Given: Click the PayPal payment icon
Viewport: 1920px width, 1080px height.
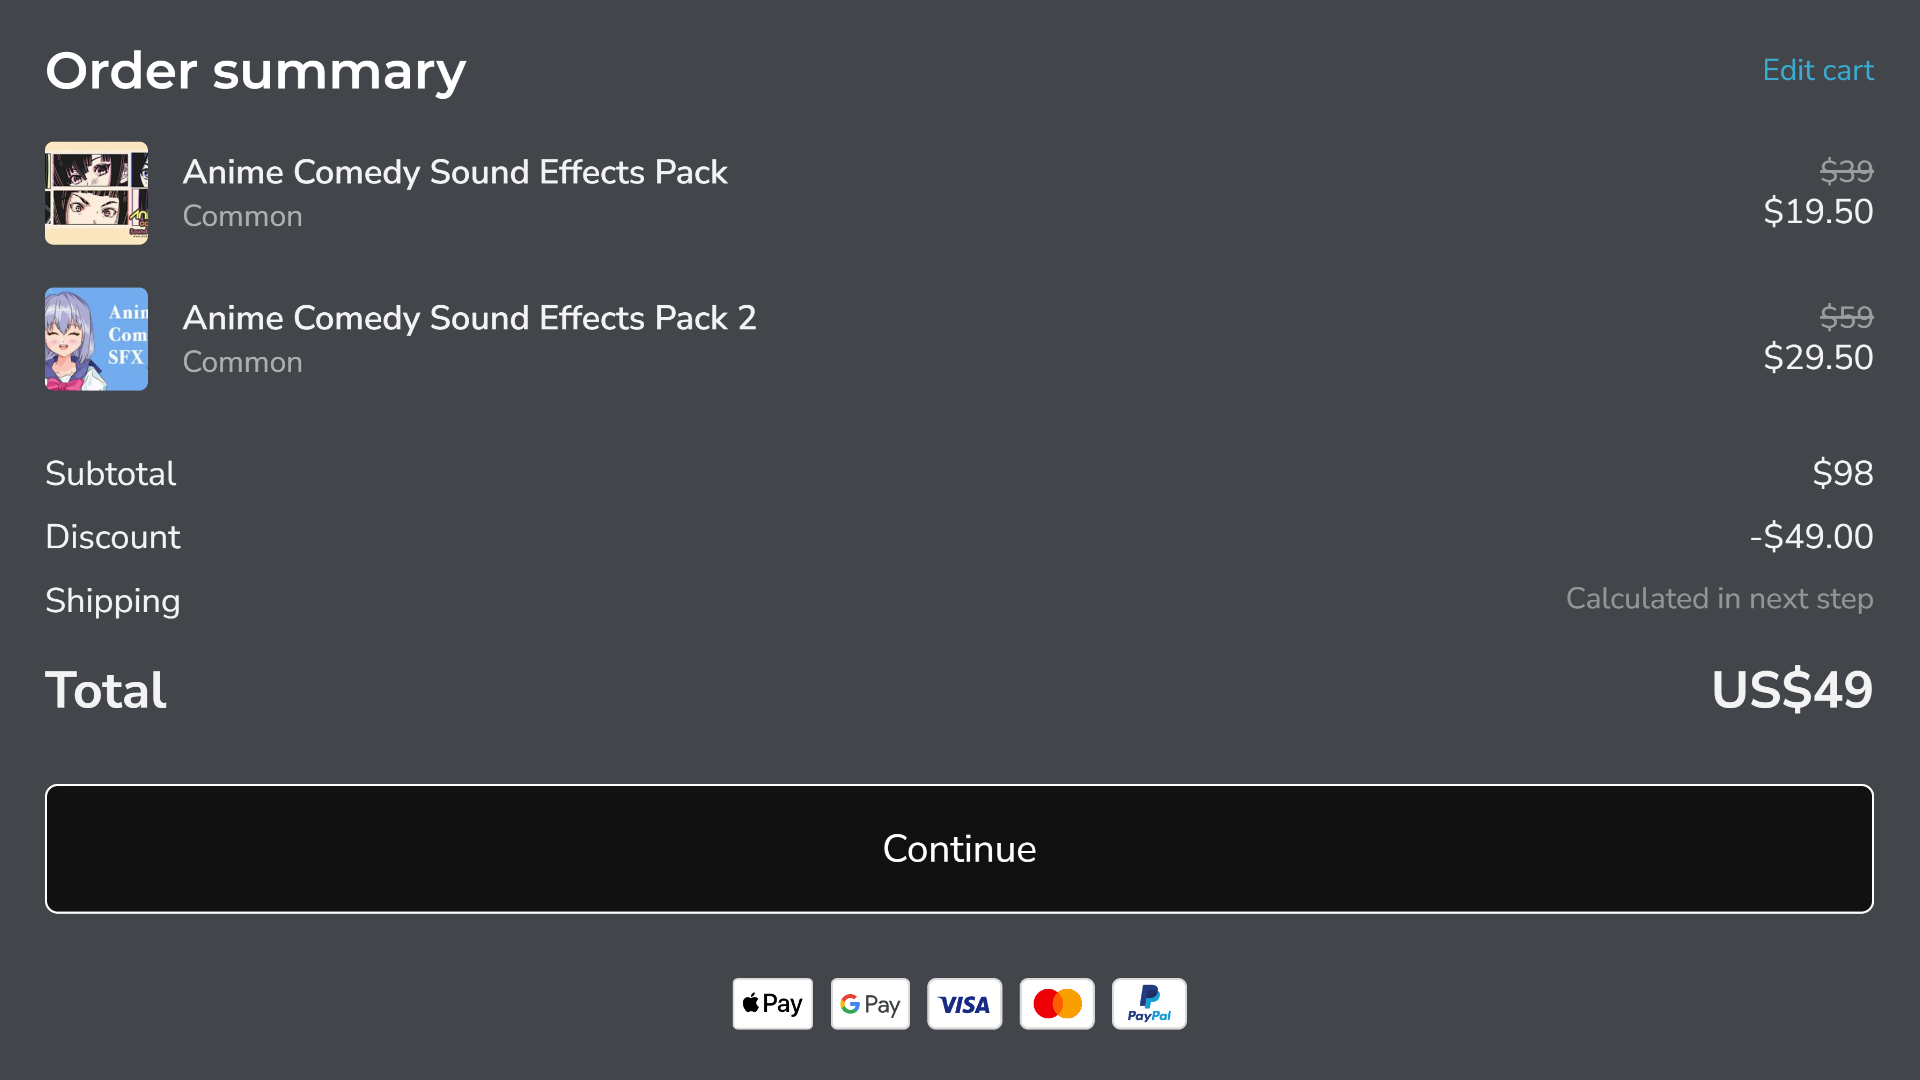Looking at the screenshot, I should (x=1149, y=1004).
